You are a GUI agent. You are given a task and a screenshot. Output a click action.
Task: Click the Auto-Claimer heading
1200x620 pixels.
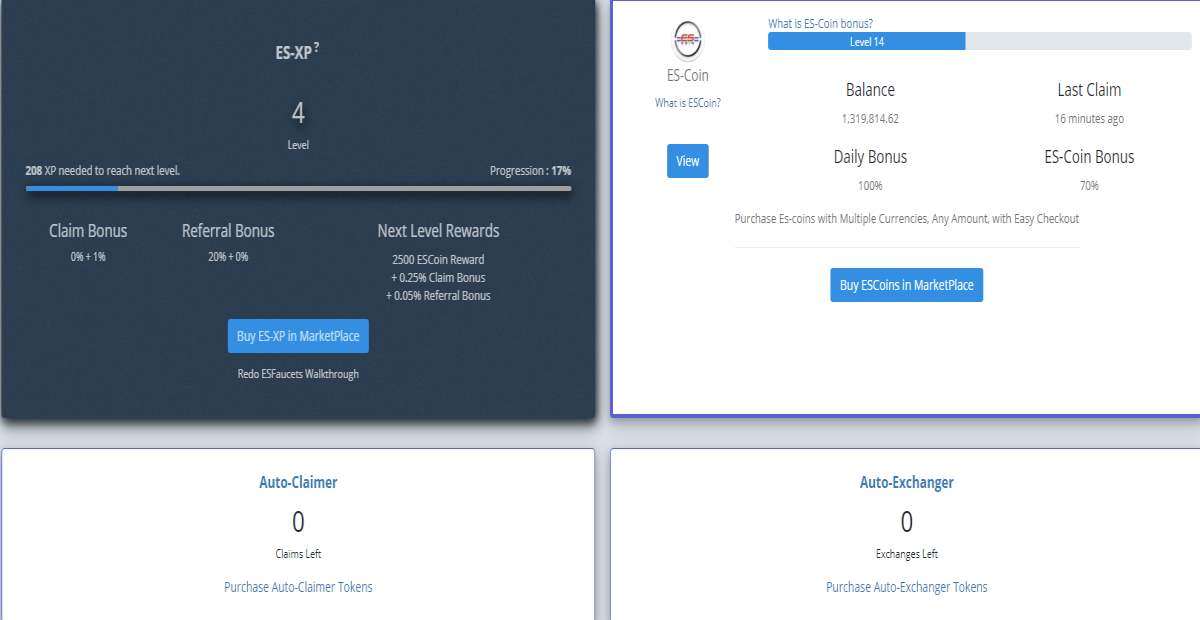tap(298, 482)
